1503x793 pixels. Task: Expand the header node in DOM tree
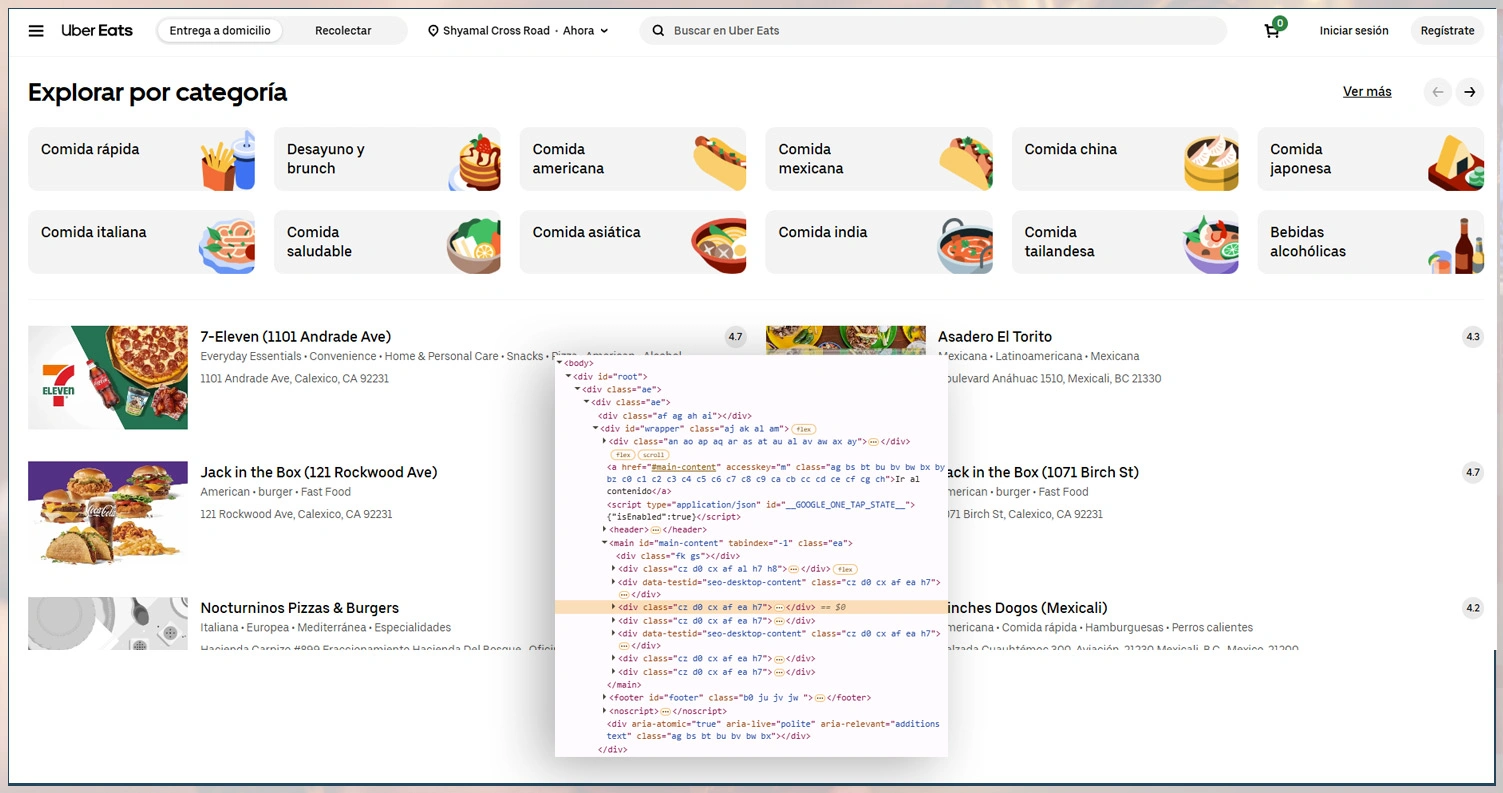(x=605, y=529)
